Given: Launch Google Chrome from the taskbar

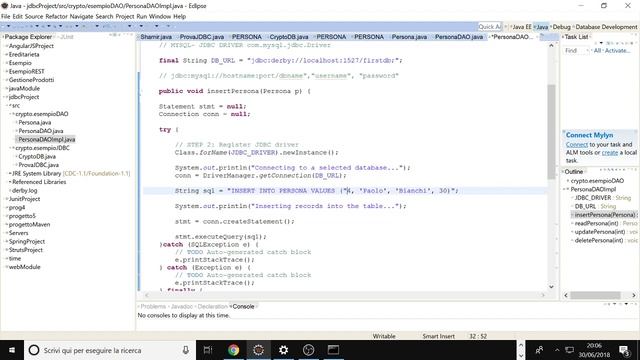Looking at the screenshot, I should pyautogui.click(x=233, y=350).
